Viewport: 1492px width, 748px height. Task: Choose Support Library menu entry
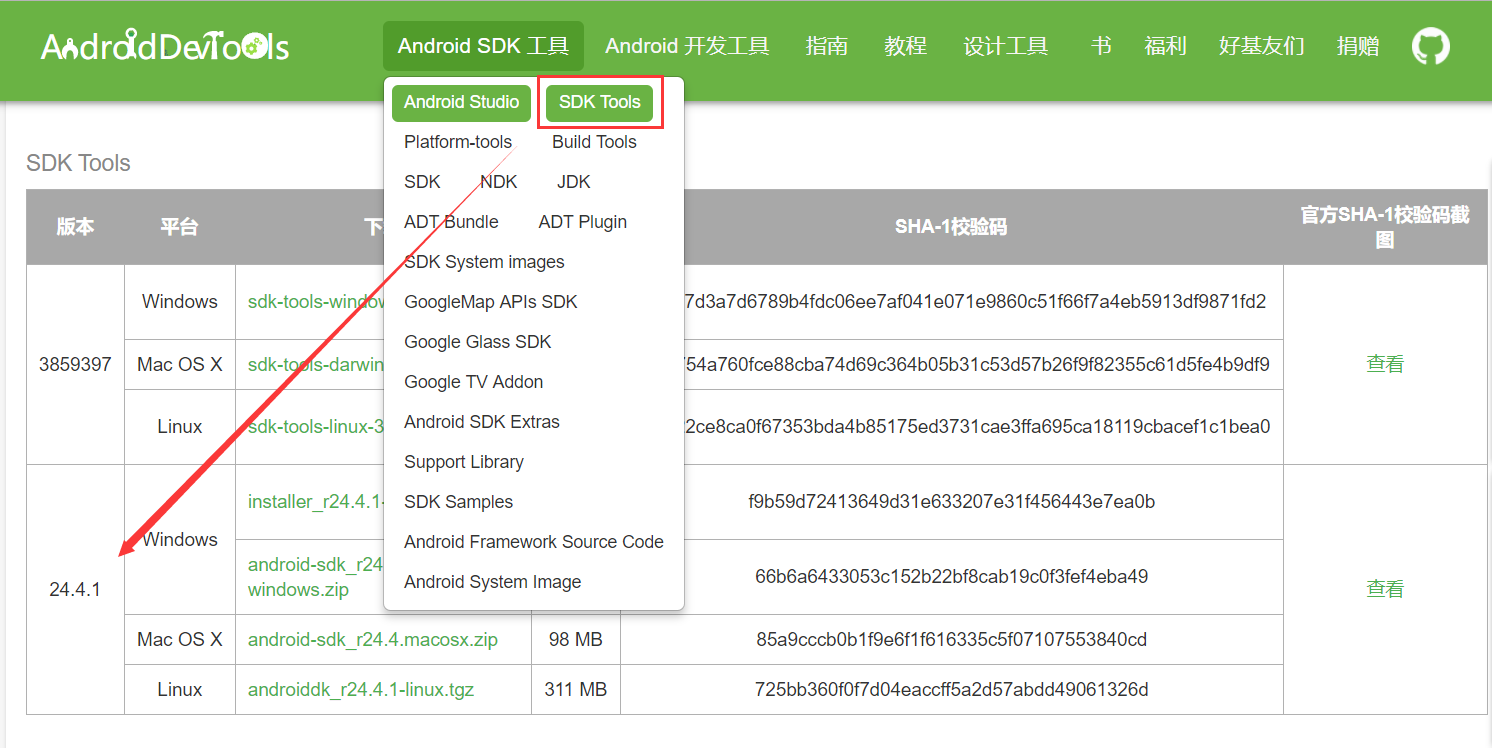click(x=464, y=462)
